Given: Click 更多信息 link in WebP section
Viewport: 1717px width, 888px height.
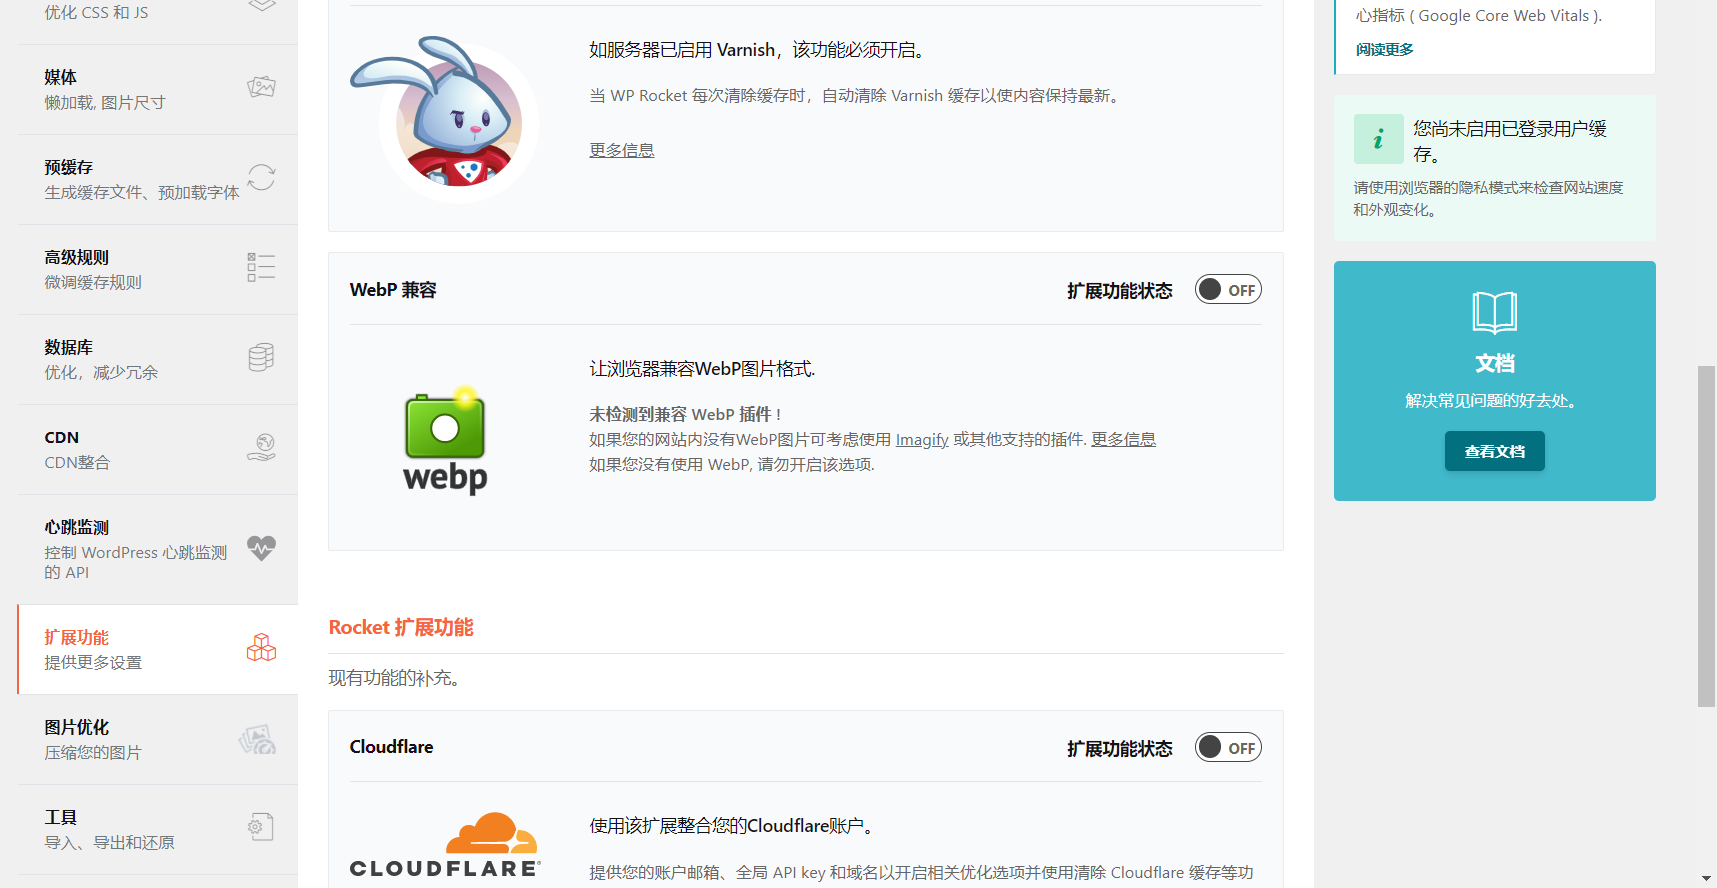Looking at the screenshot, I should pyautogui.click(x=1124, y=440).
